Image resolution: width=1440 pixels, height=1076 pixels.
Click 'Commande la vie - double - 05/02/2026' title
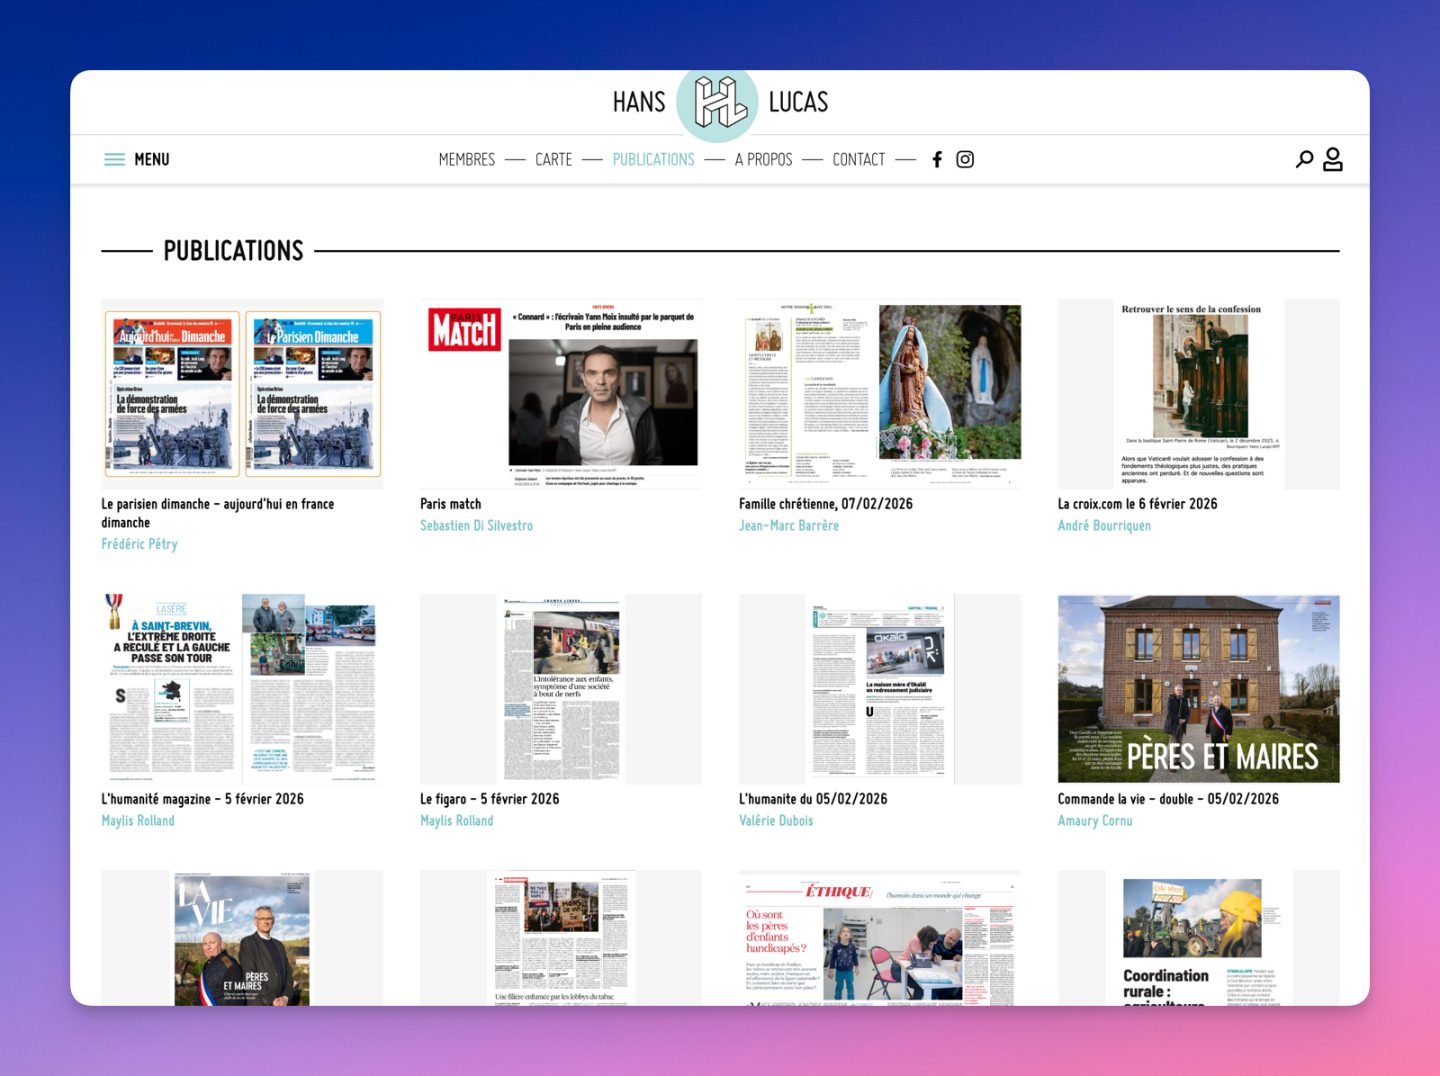(x=1168, y=799)
